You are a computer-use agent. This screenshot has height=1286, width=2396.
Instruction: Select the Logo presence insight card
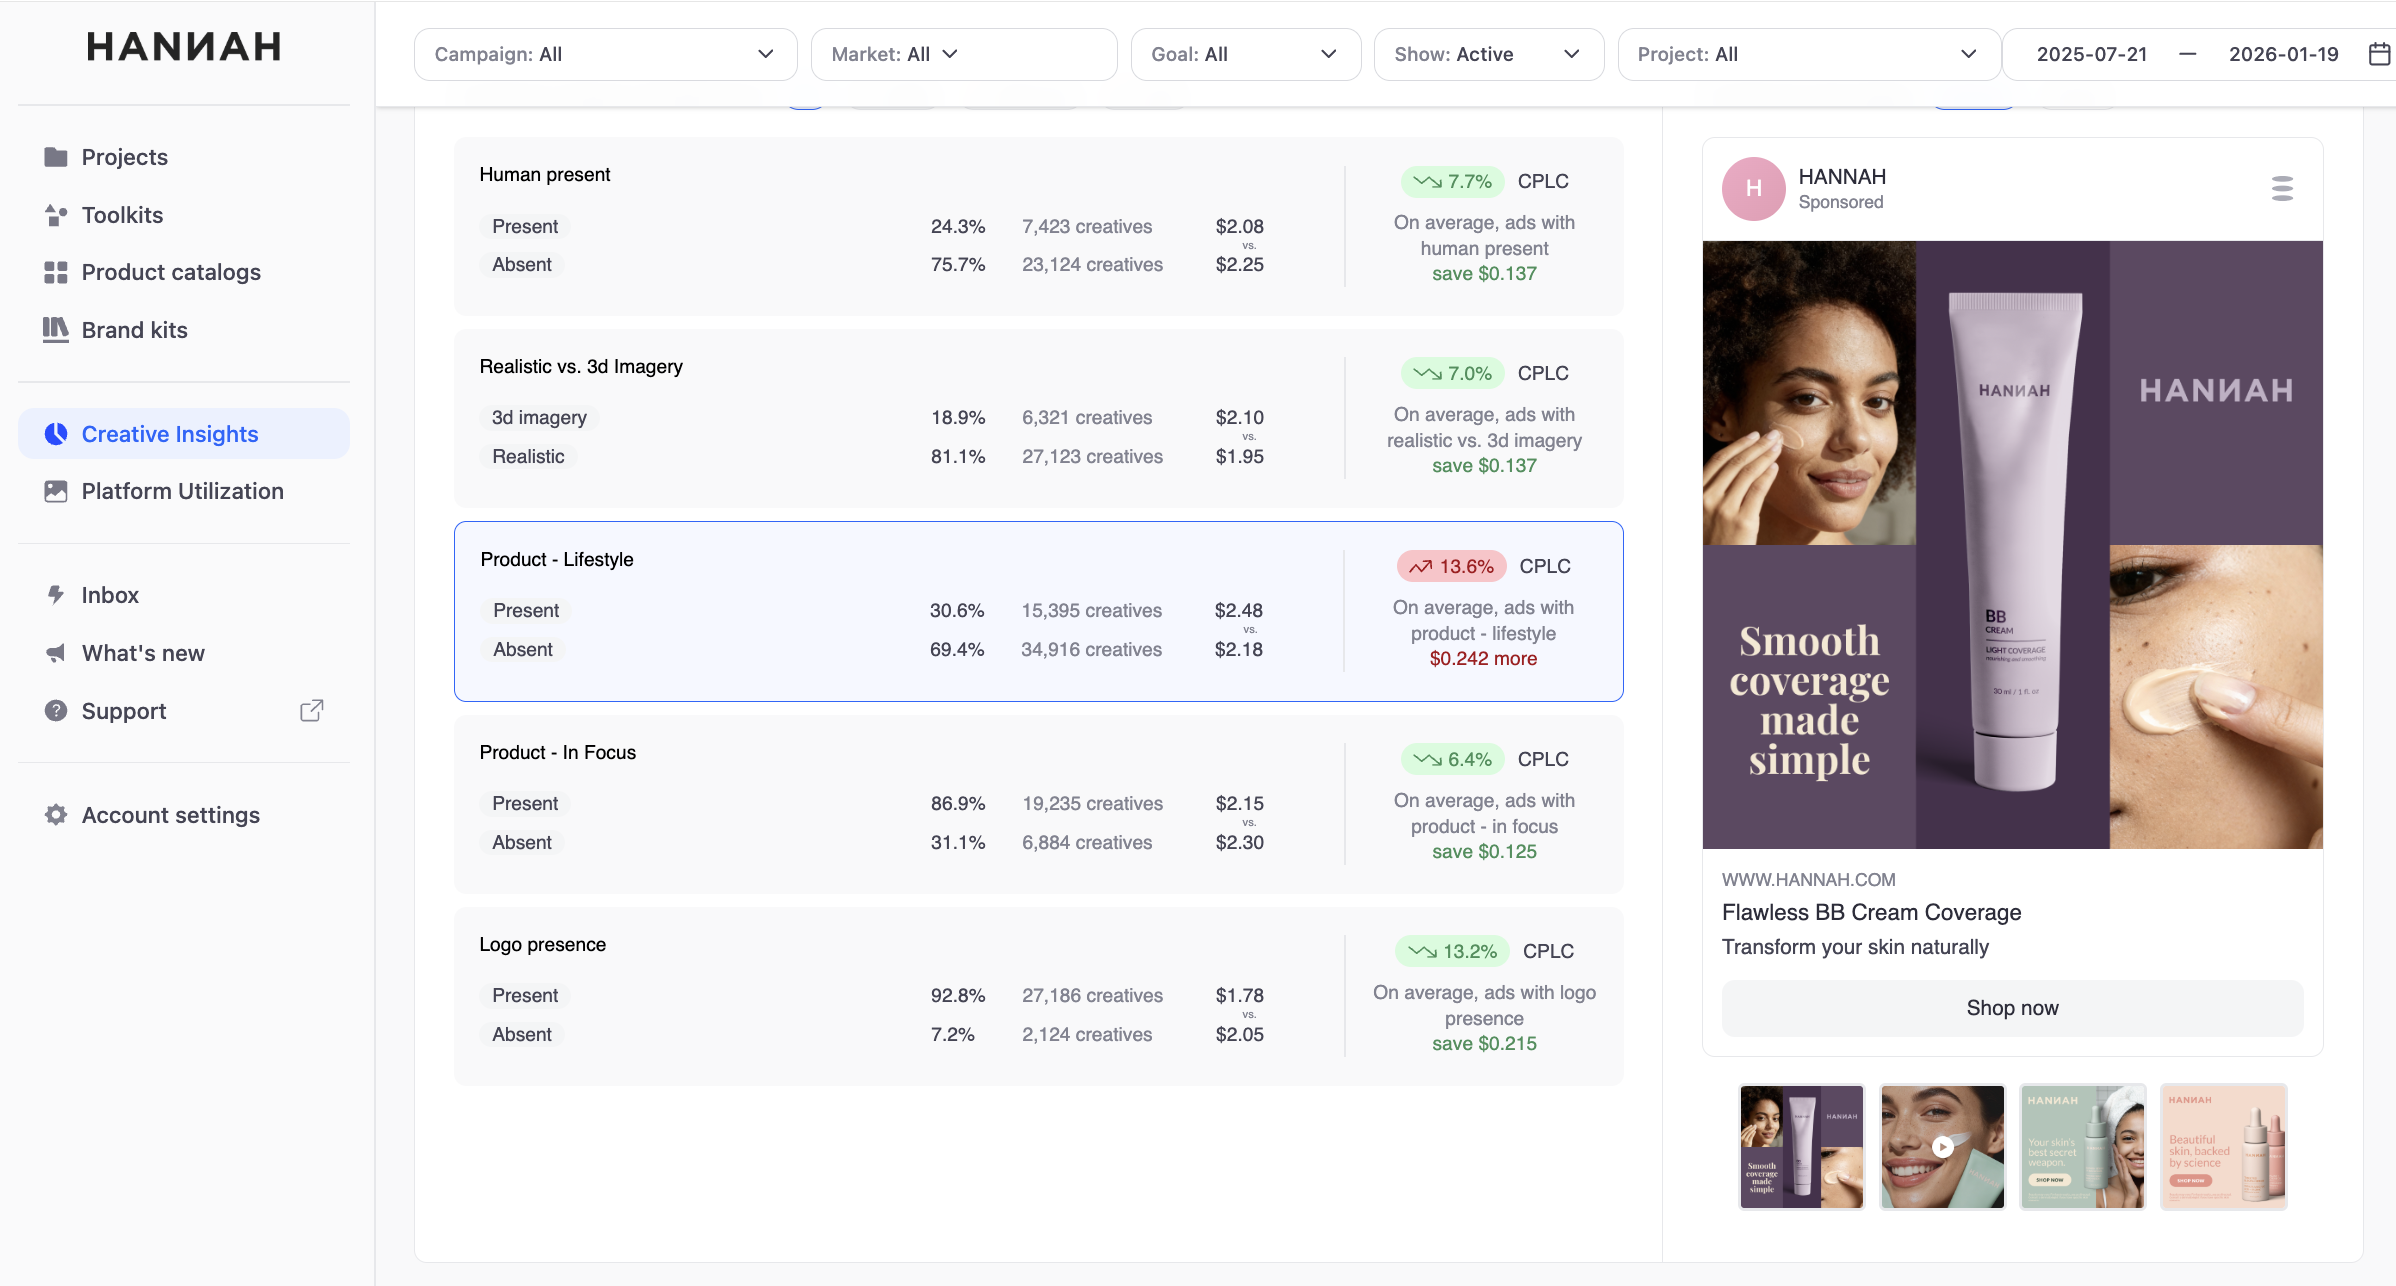(1038, 996)
